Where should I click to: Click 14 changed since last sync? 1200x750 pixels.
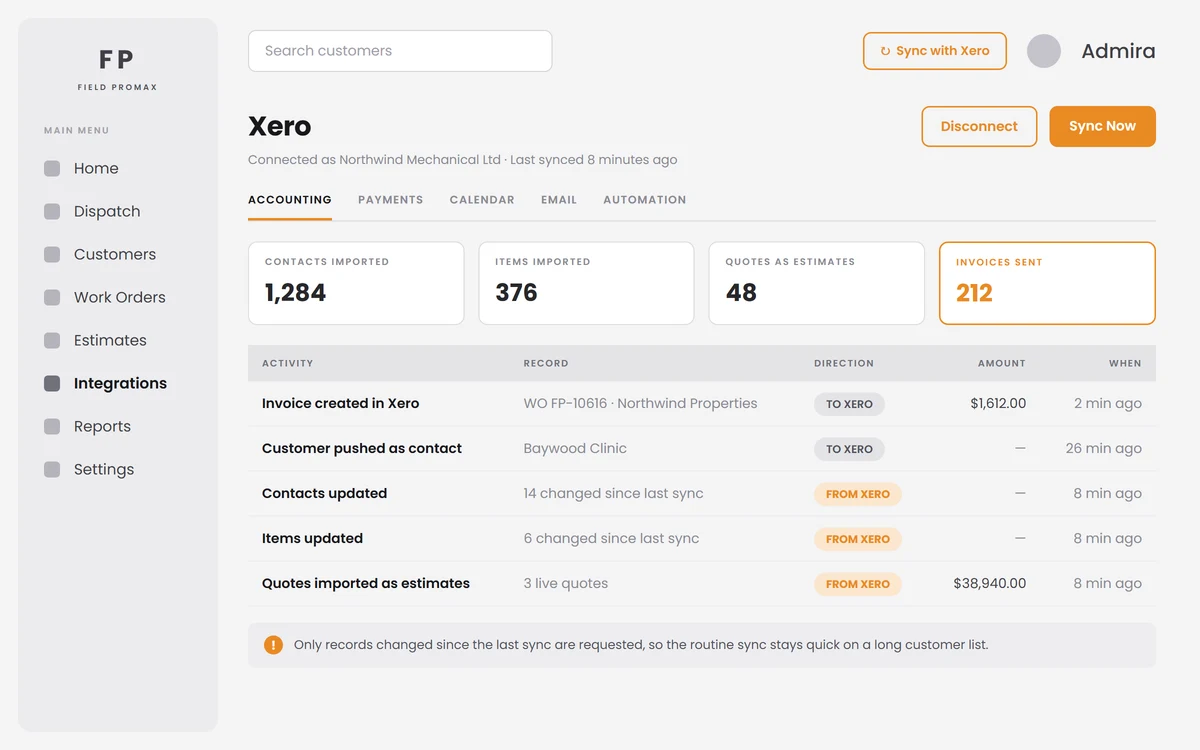614,494
